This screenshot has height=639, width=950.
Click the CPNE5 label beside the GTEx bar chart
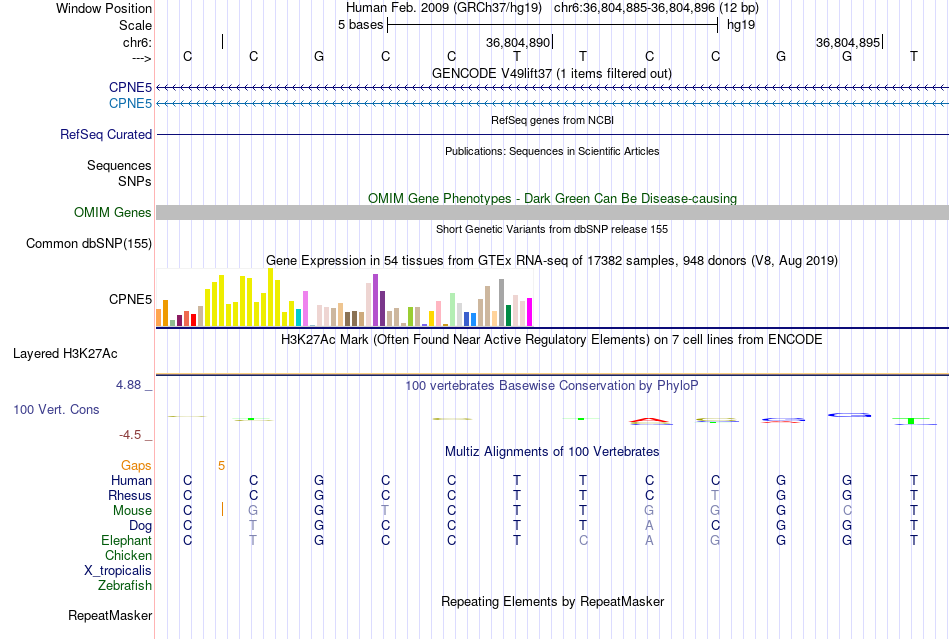click(130, 299)
